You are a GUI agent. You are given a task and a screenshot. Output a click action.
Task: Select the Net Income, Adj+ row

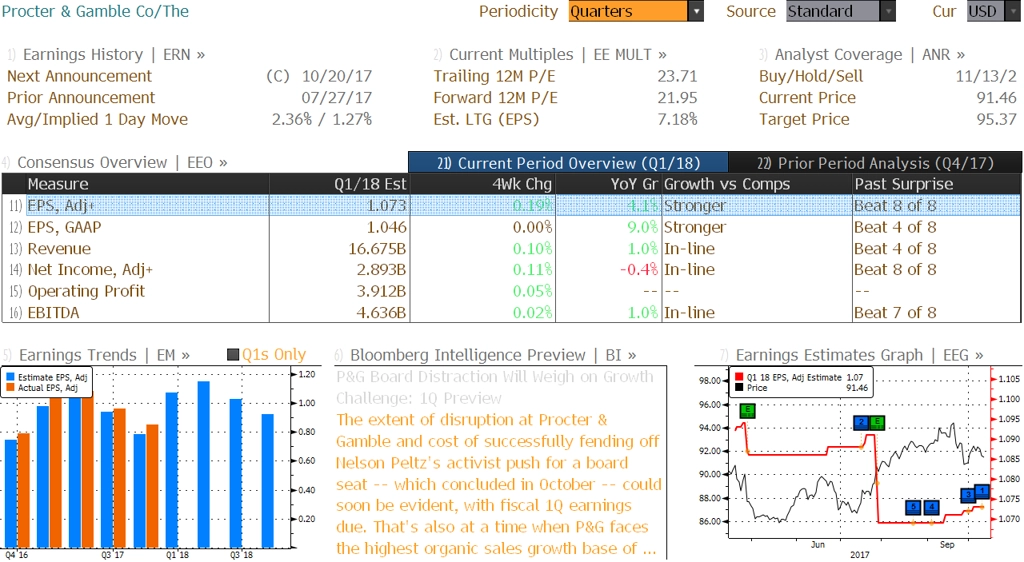pos(511,270)
